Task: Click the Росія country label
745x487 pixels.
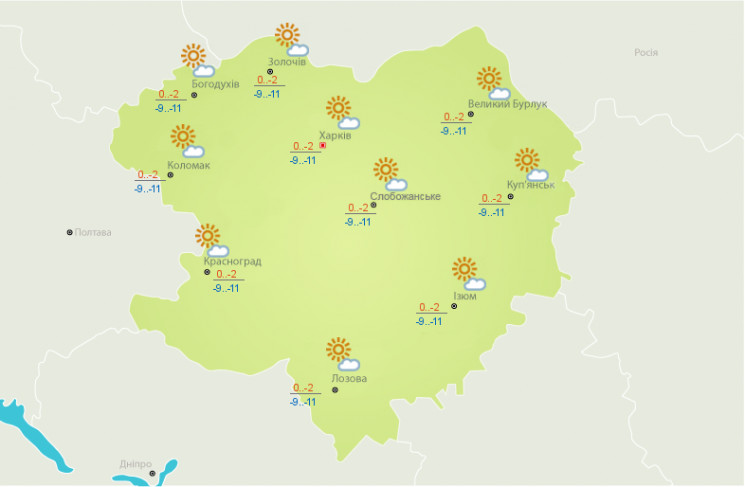Action: pos(646,53)
